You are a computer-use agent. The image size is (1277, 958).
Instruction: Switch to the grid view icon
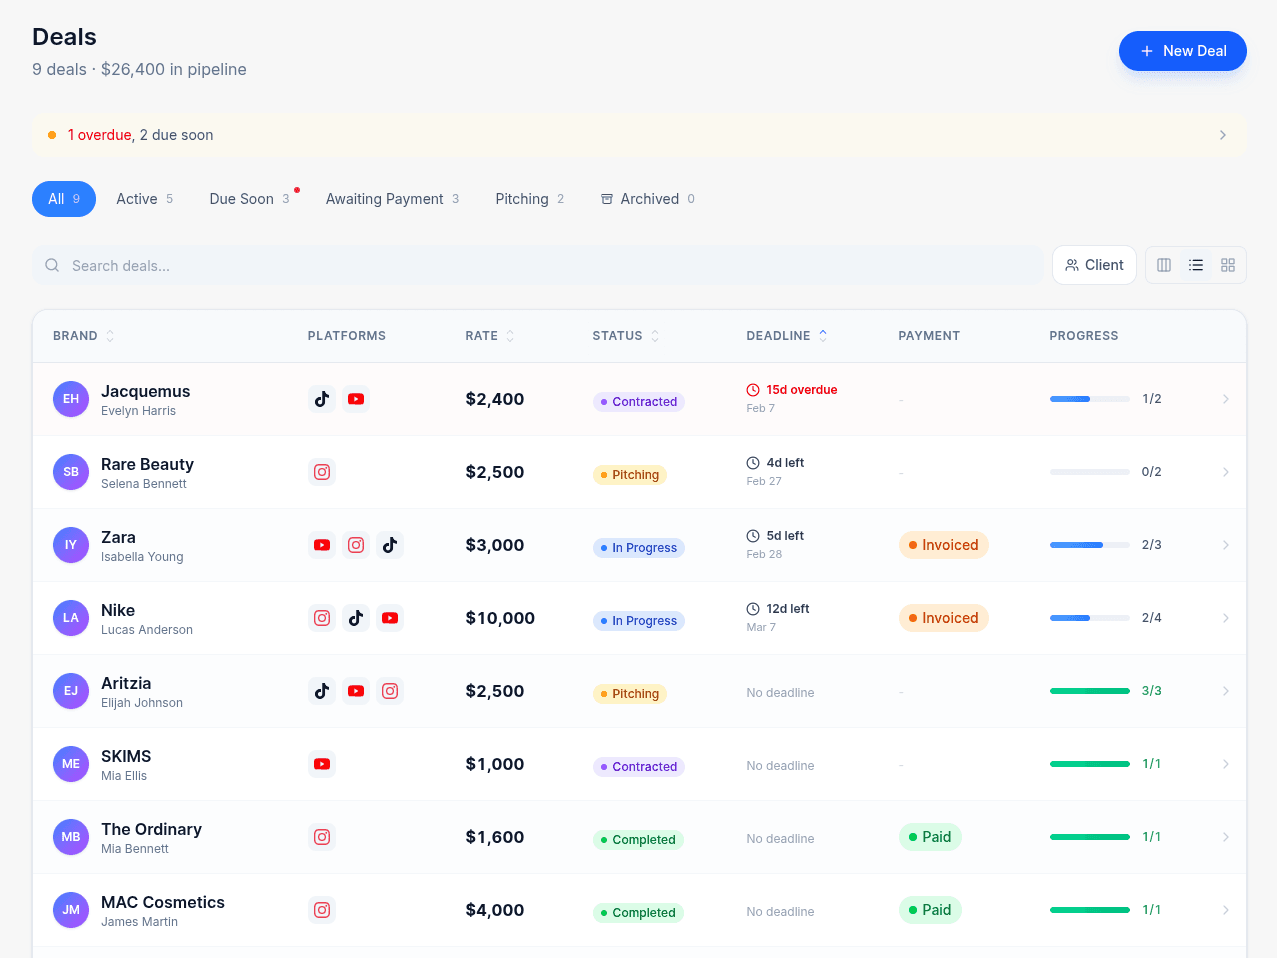1228,265
